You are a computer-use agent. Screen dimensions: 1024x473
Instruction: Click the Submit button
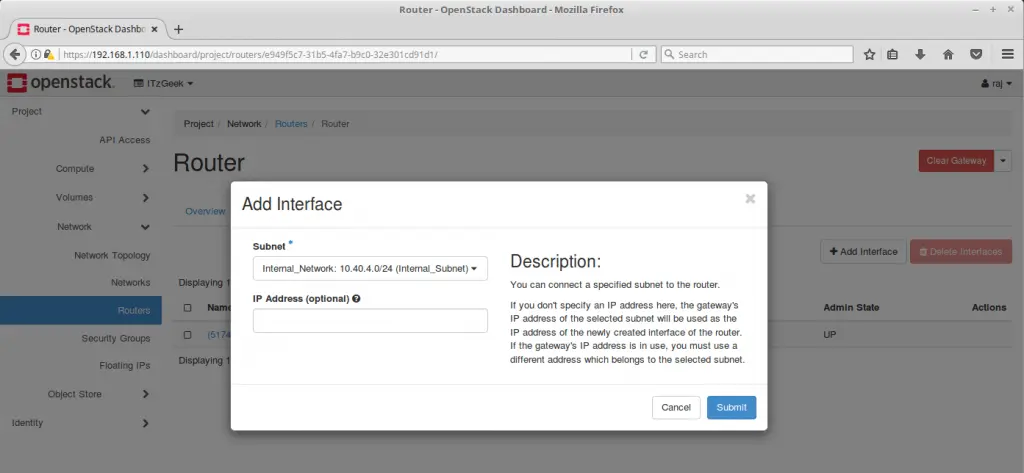coord(731,408)
